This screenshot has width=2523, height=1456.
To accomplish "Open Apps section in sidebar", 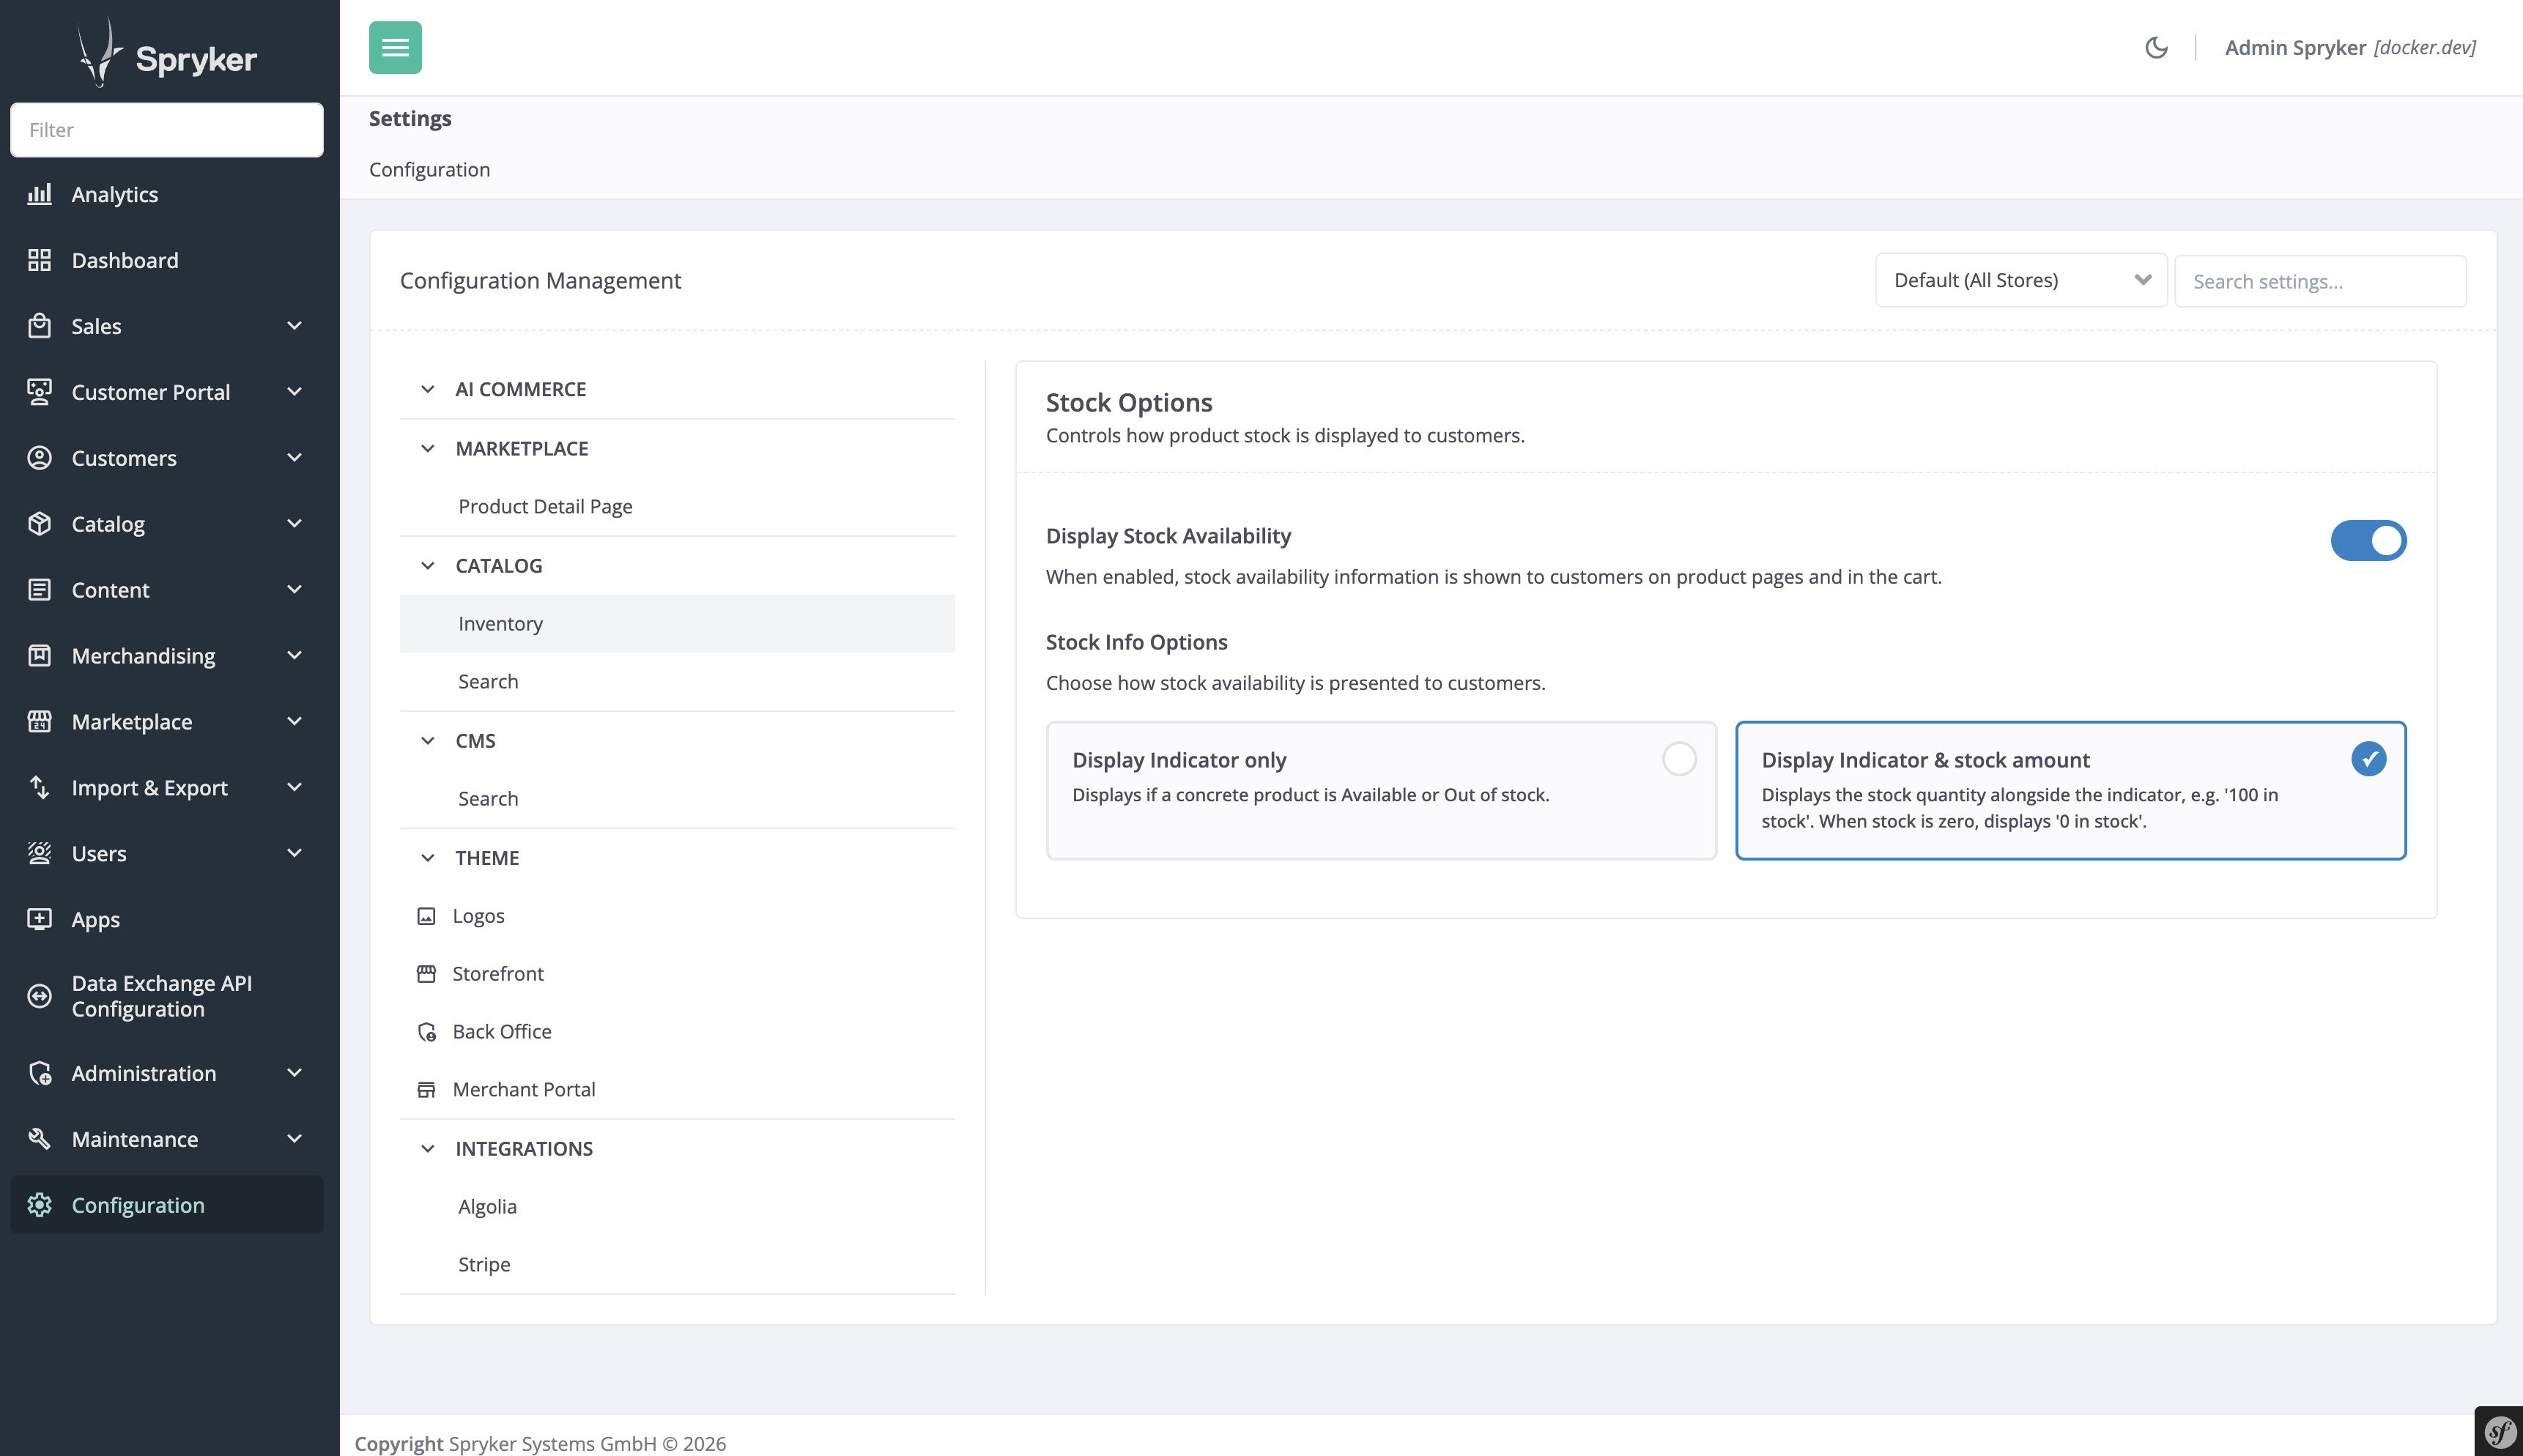I will click(x=95, y=919).
